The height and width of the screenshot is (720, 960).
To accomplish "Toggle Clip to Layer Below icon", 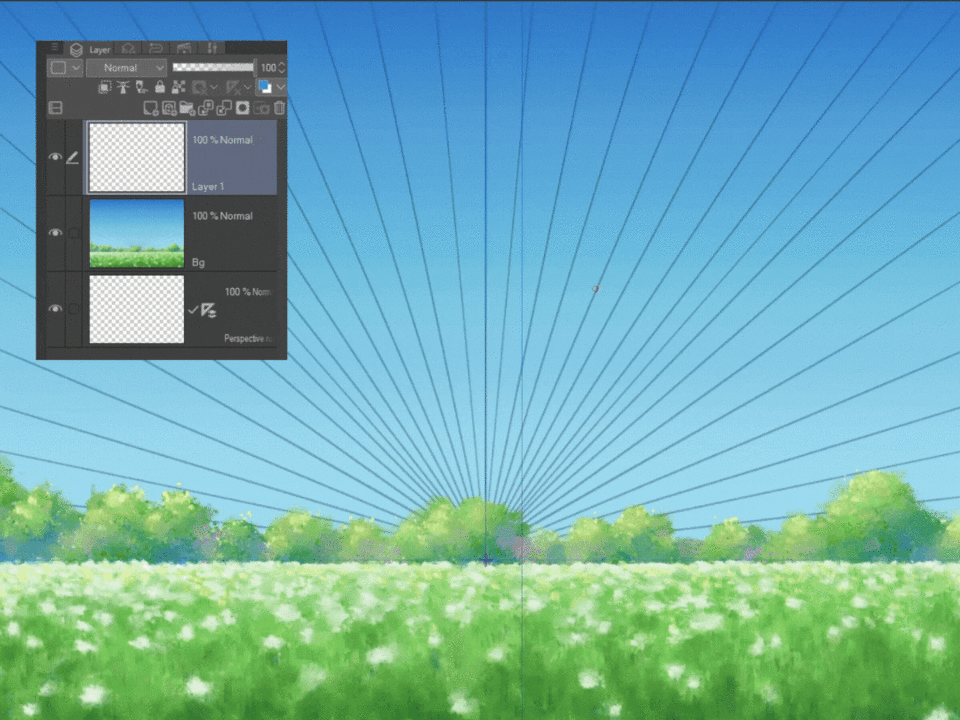I will [105, 88].
